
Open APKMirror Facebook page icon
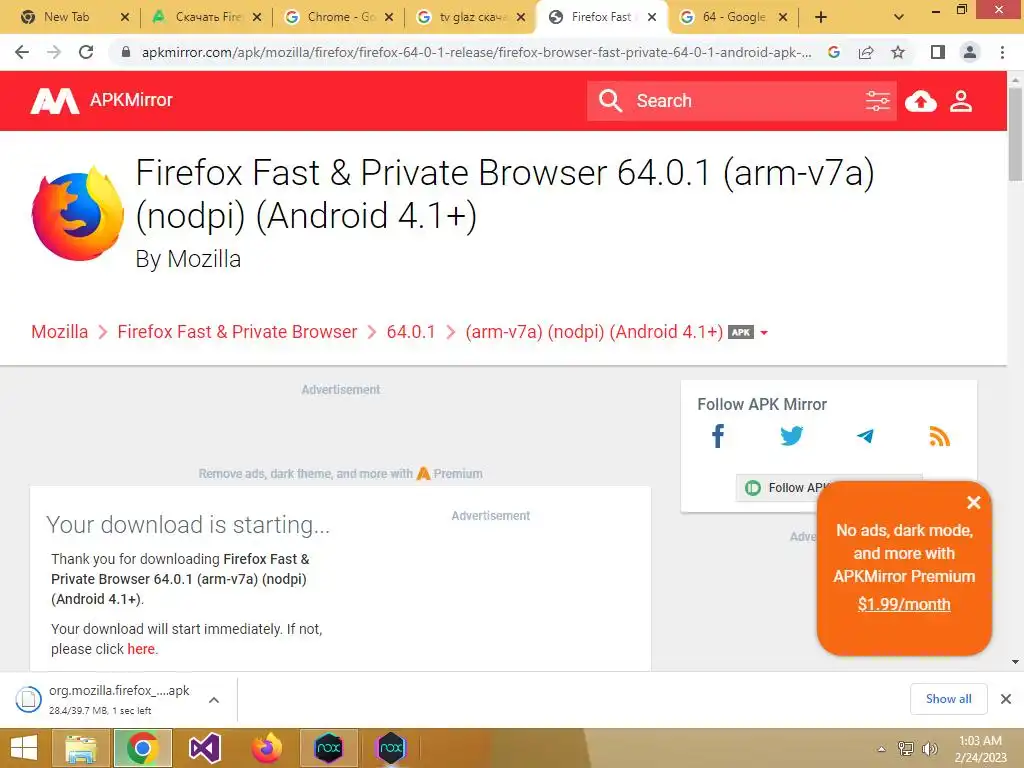tap(718, 436)
